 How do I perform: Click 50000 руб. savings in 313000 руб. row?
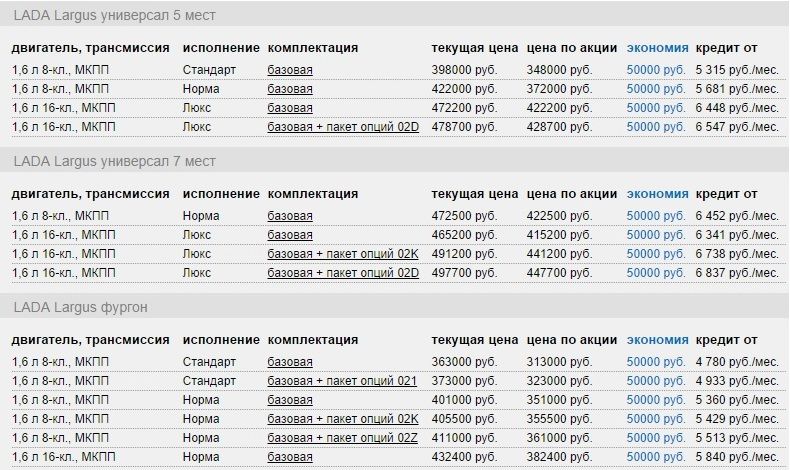[x=655, y=362]
